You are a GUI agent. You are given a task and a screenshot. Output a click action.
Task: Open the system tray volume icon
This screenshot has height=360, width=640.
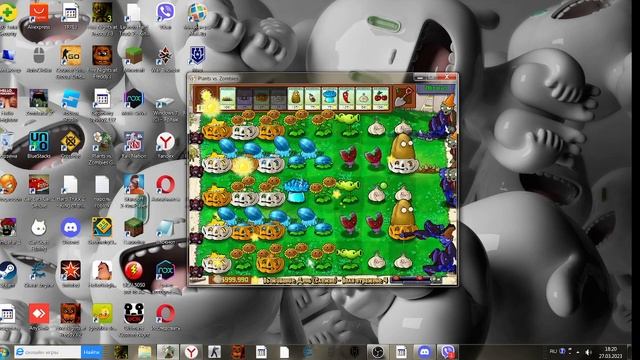[x=588, y=352]
